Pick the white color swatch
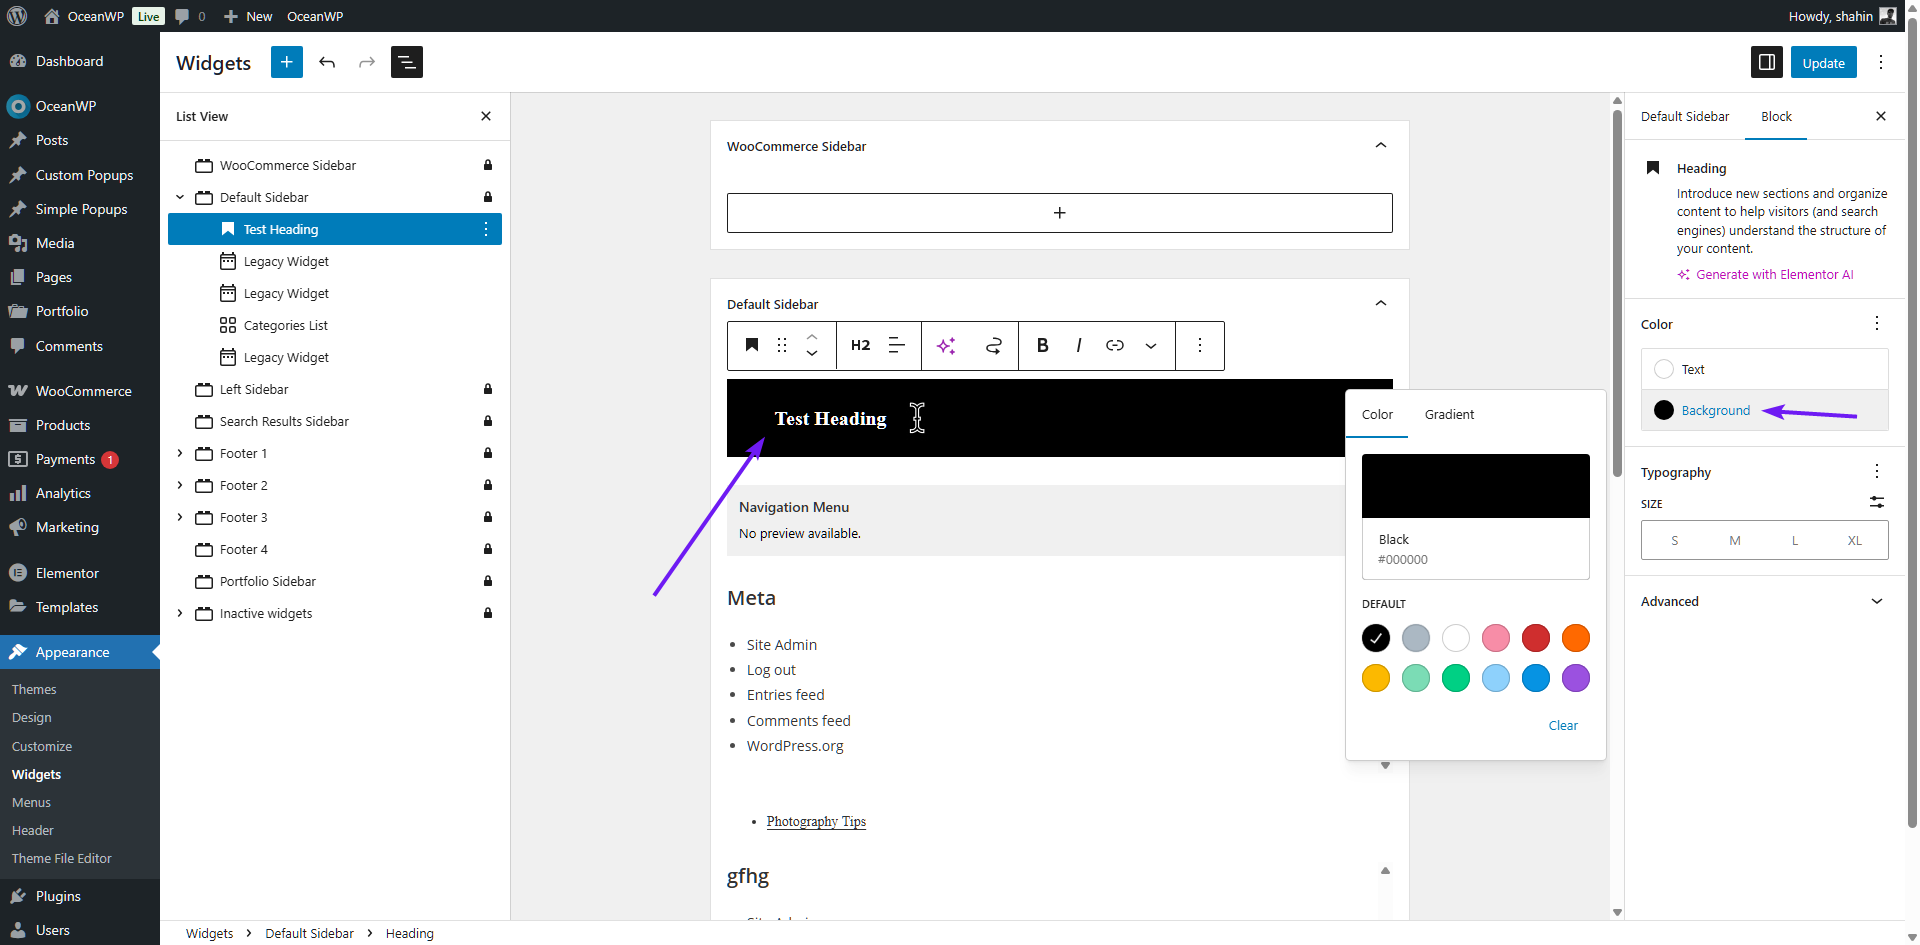 click(x=1455, y=638)
